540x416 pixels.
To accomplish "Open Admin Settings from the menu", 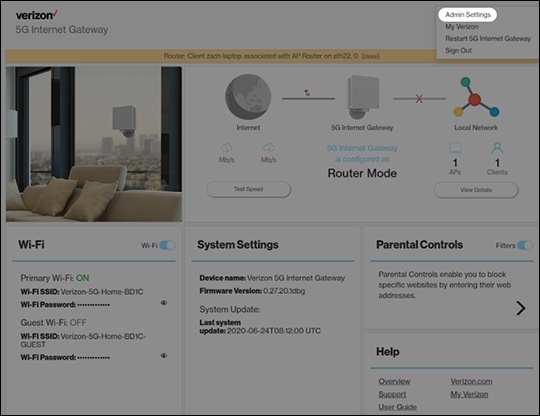I will coord(468,15).
